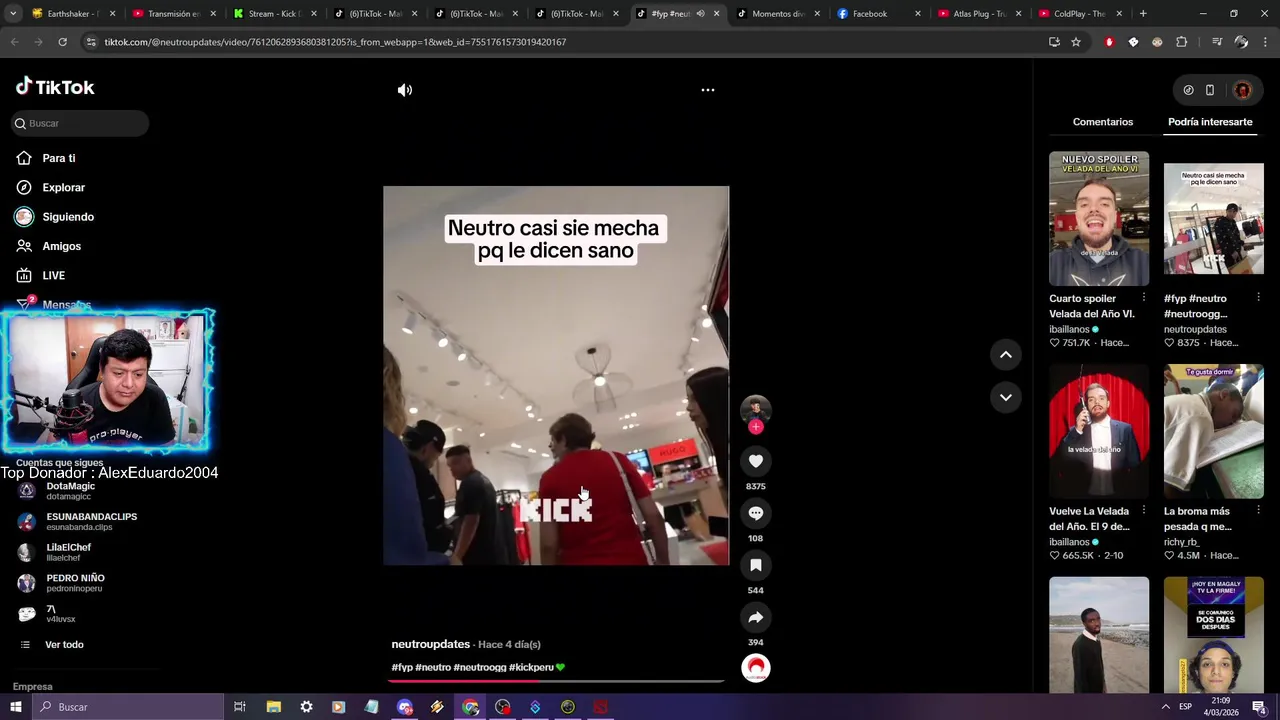Open the notification center icon
The image size is (1280, 720).
click(1259, 707)
